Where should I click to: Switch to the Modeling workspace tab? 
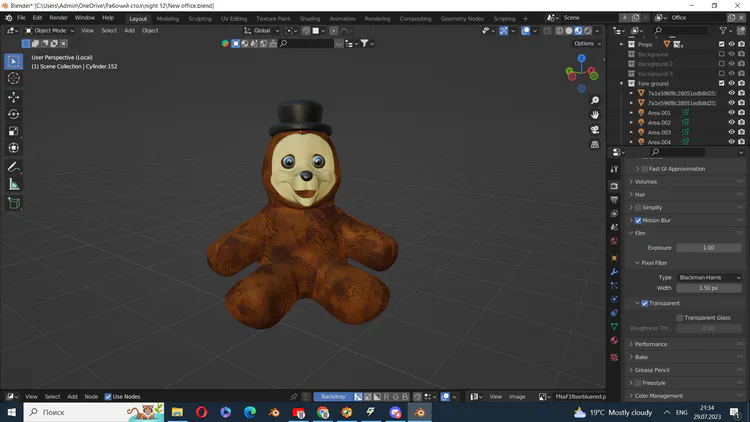click(x=167, y=19)
